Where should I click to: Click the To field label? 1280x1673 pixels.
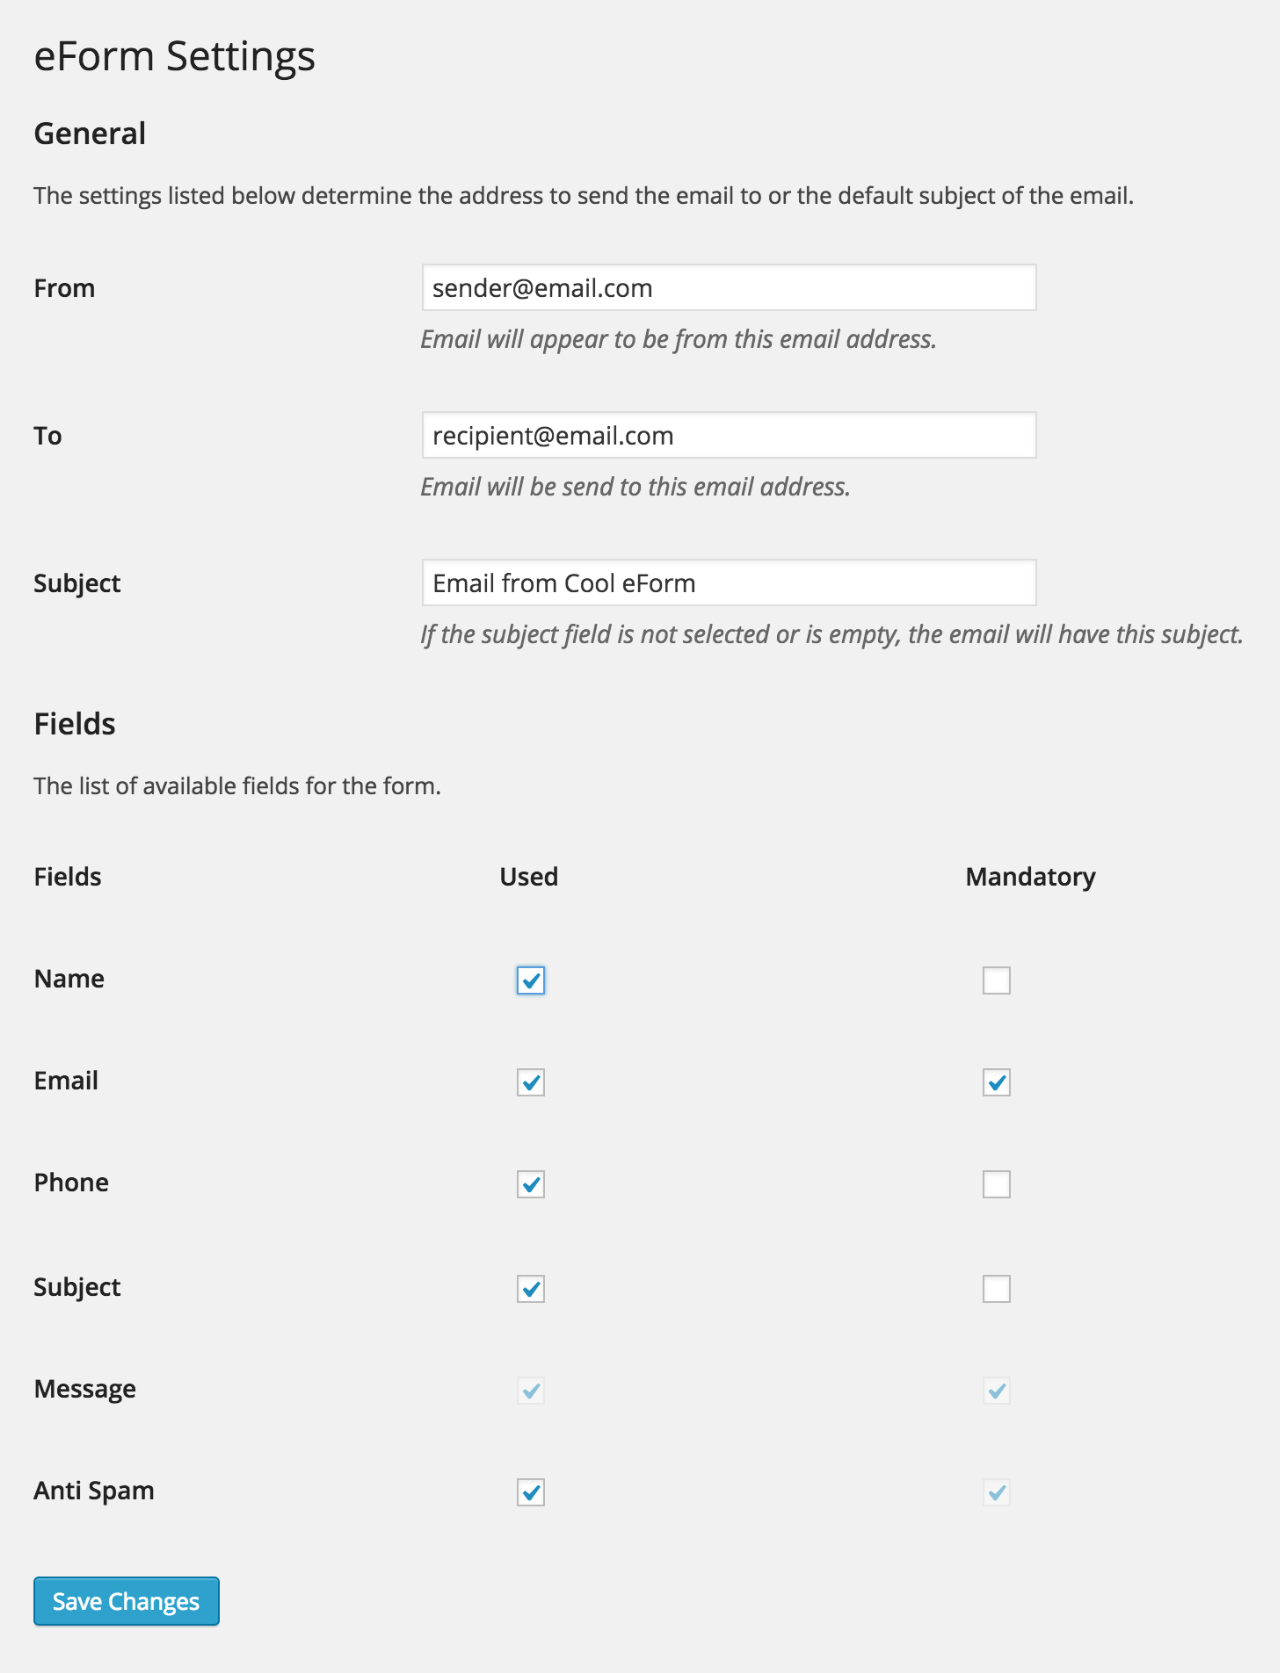click(48, 435)
